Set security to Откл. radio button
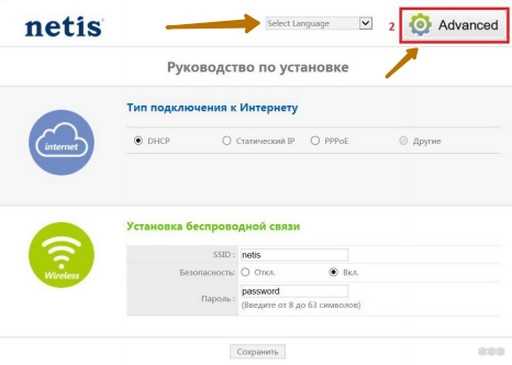 point(245,272)
